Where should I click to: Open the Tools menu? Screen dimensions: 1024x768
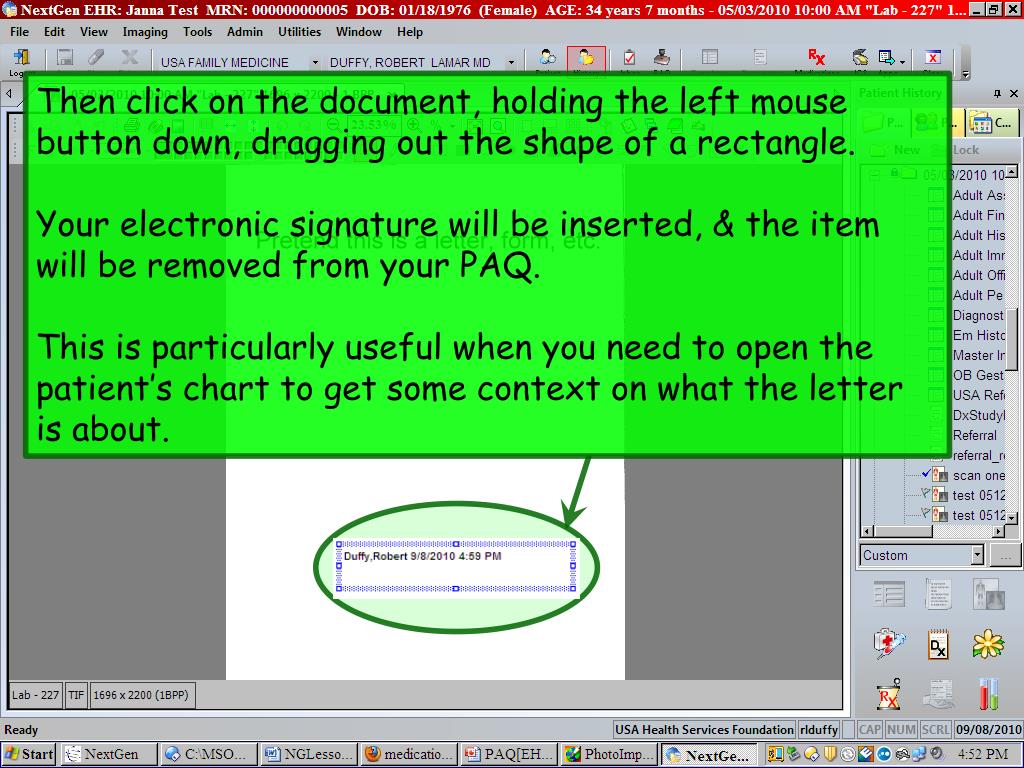point(197,31)
